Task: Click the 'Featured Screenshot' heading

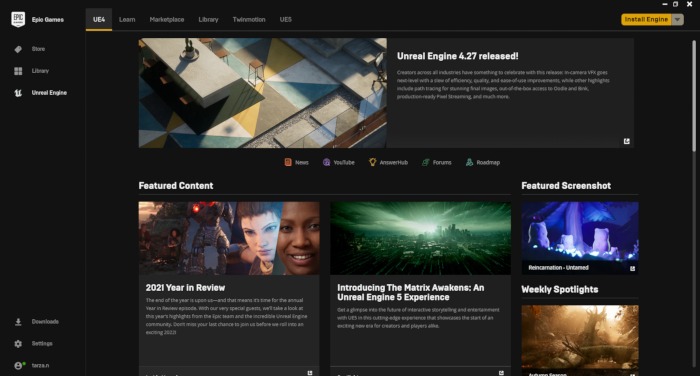Action: point(566,186)
